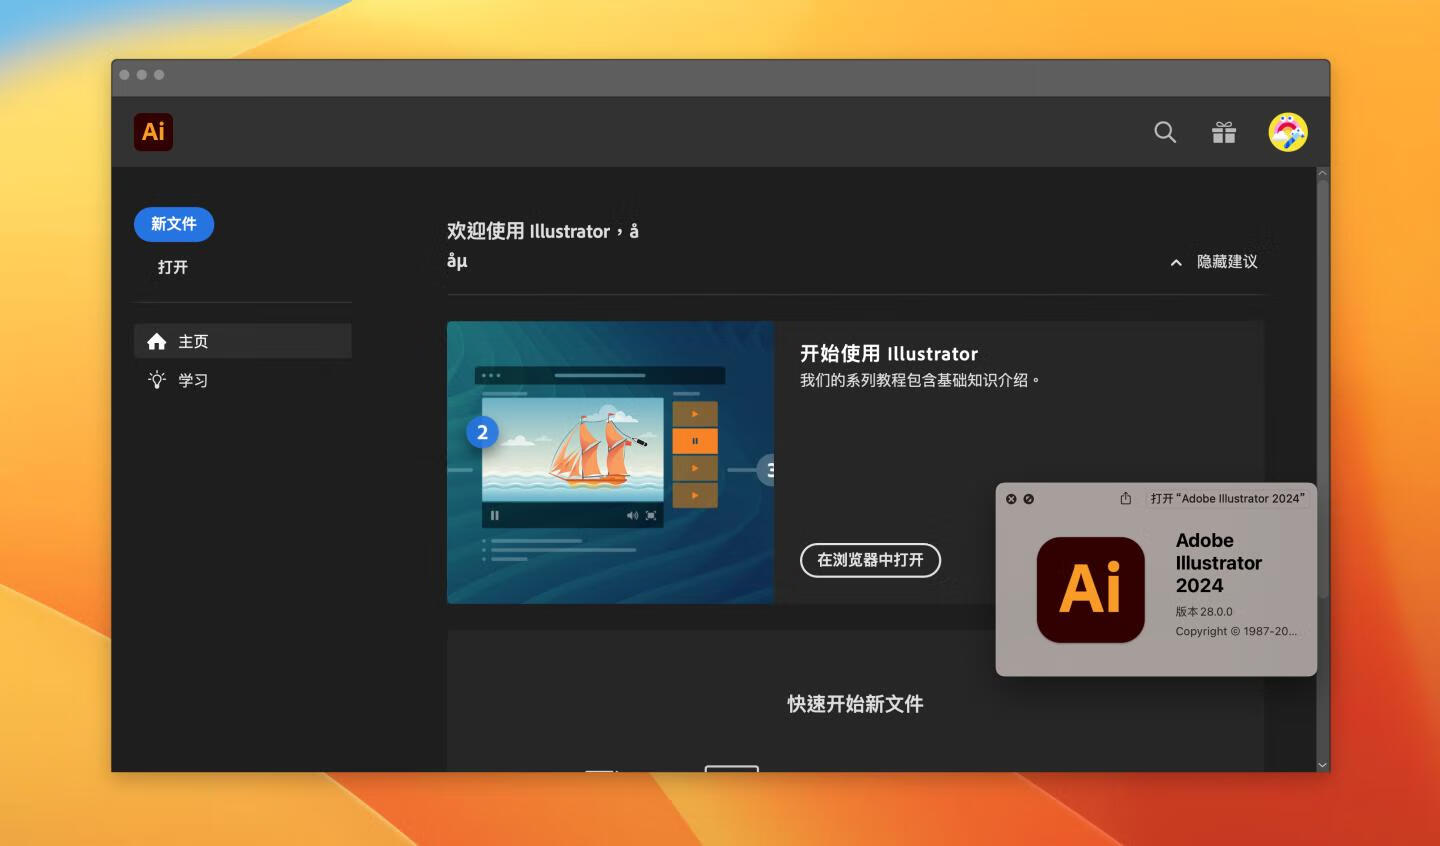Screen dimensions: 1440x846
Task: Open the gift box what's new icon
Action: coord(1224,132)
